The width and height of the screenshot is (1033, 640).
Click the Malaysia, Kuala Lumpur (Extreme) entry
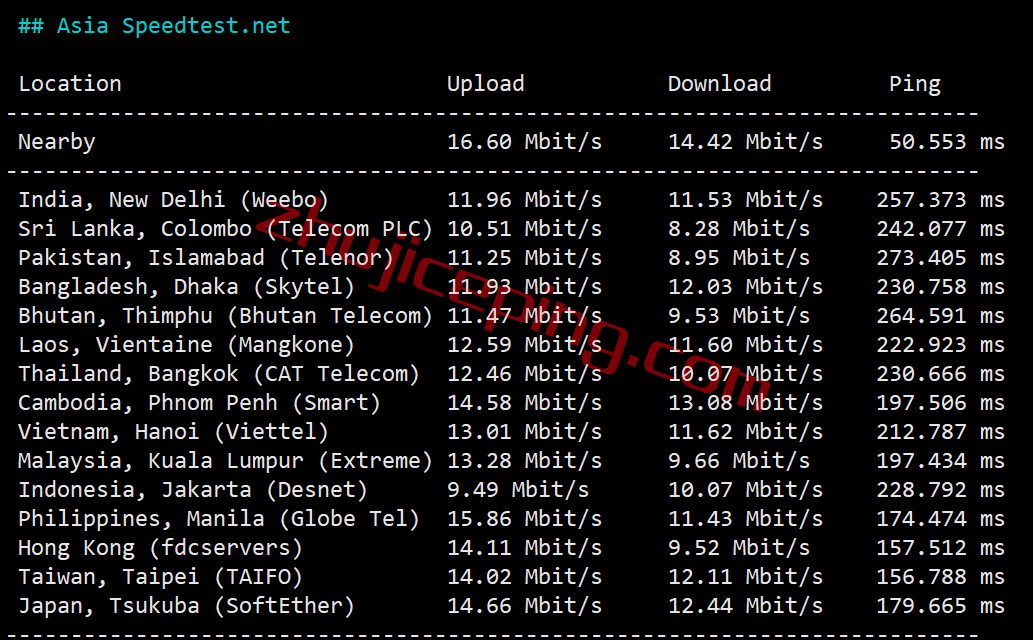pos(225,461)
